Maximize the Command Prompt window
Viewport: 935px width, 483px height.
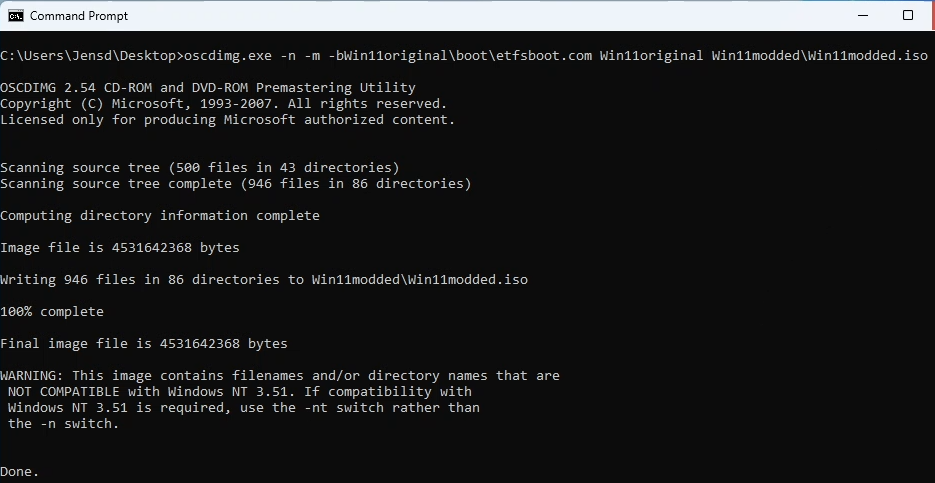click(908, 16)
